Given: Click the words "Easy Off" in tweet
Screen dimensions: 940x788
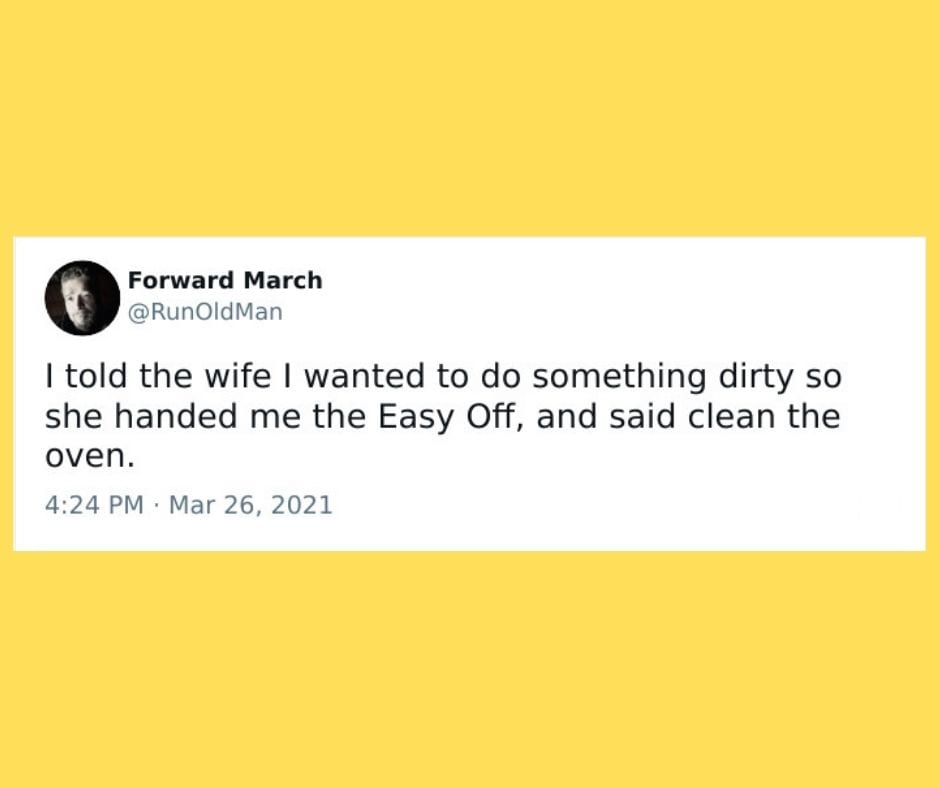Looking at the screenshot, I should (446, 417).
